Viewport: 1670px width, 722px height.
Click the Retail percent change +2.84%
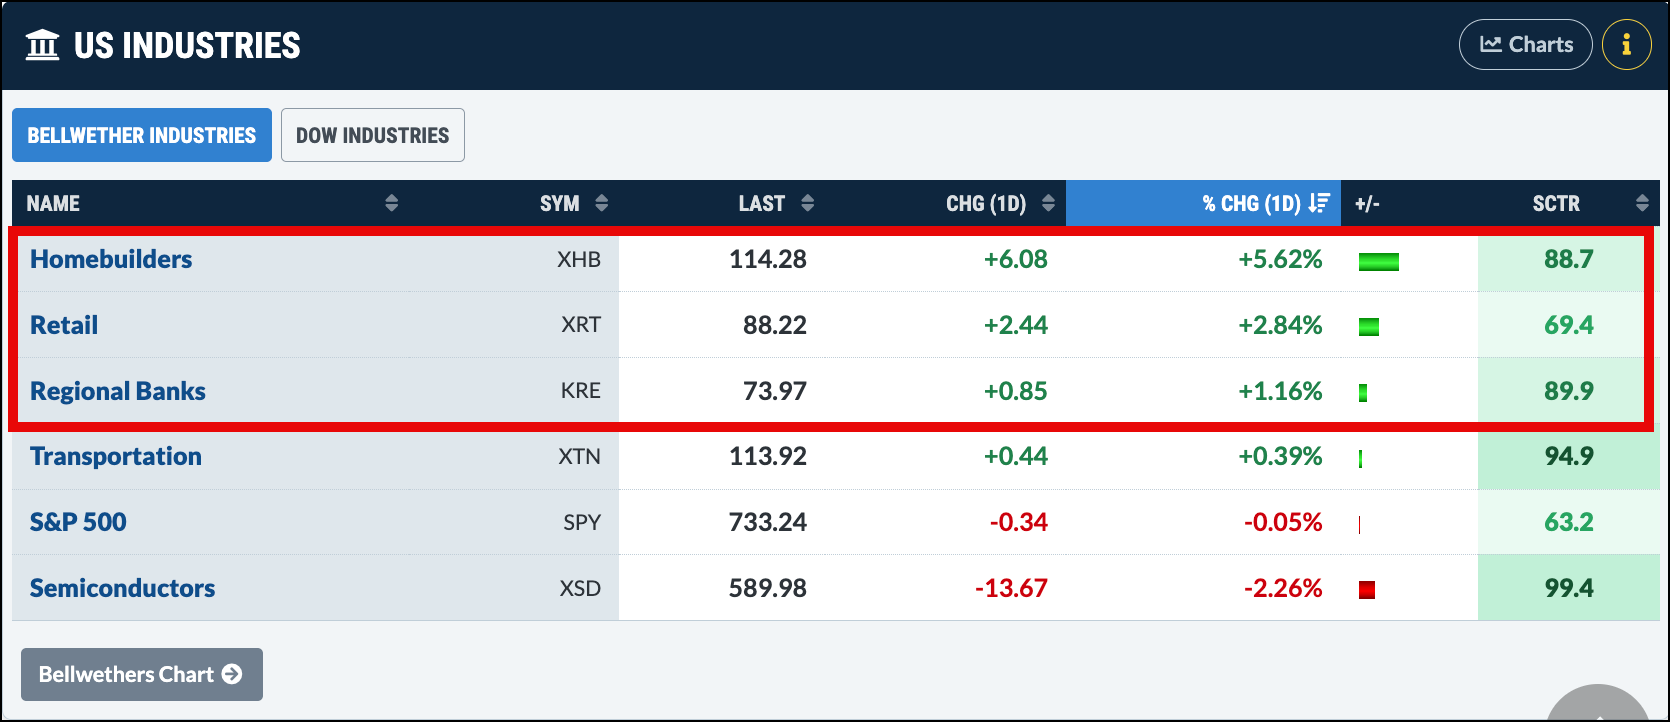click(x=1280, y=325)
